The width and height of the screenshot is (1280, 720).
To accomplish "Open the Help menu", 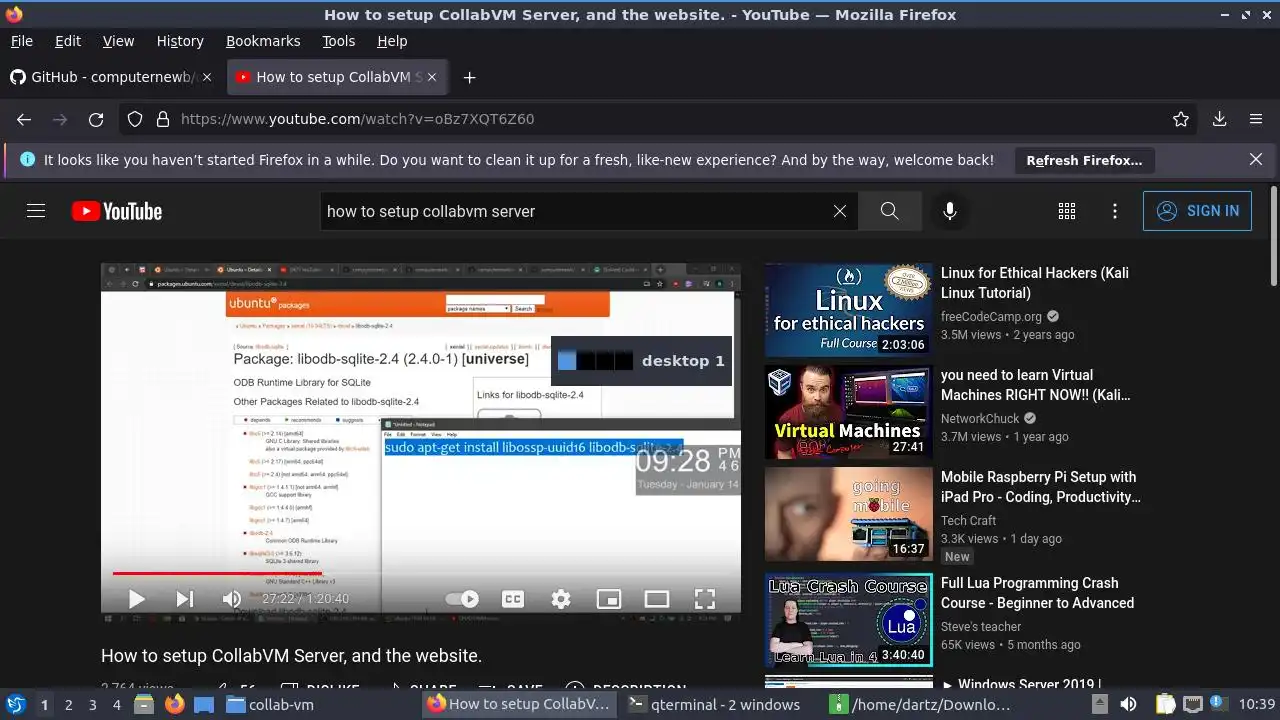I will 392,41.
